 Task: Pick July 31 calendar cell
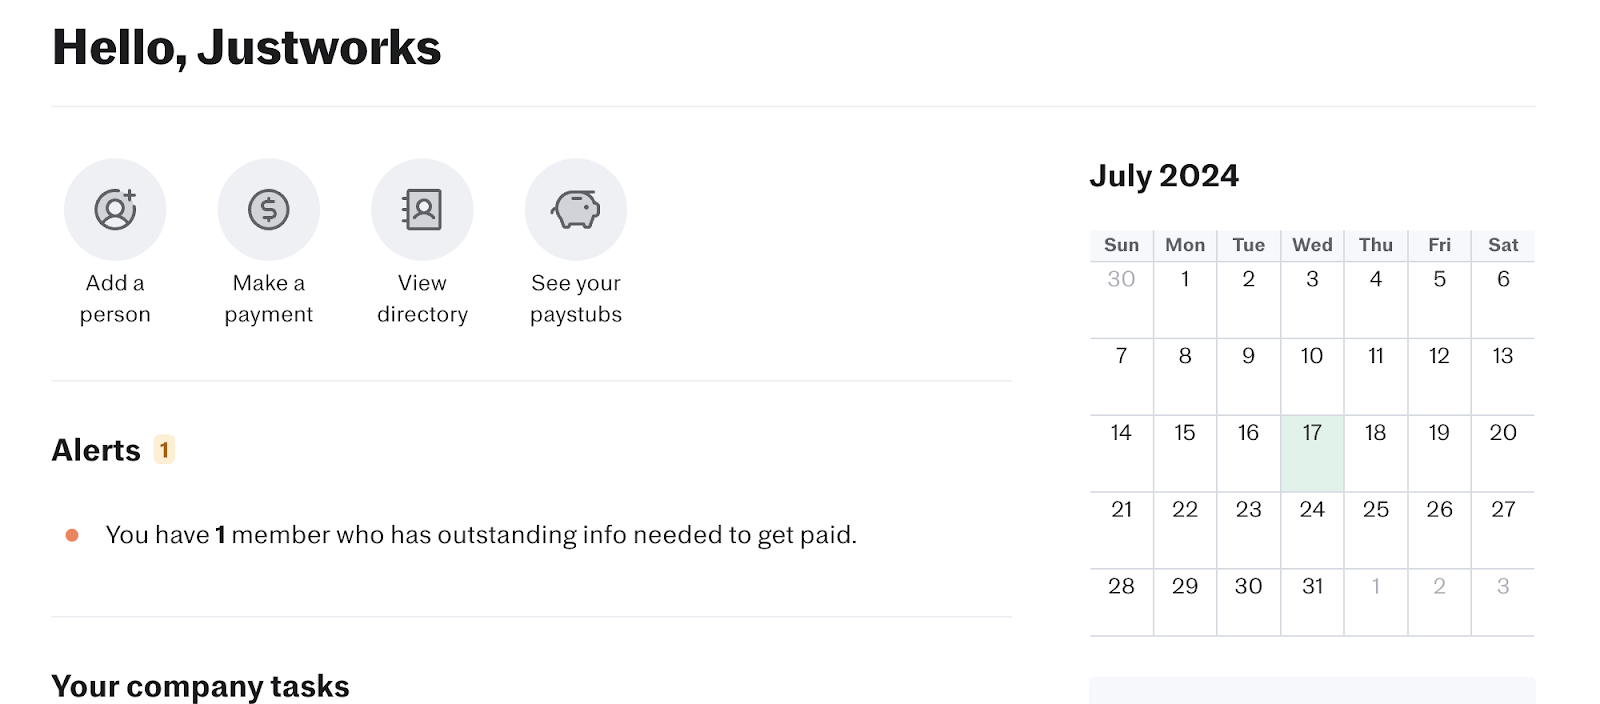1312,602
